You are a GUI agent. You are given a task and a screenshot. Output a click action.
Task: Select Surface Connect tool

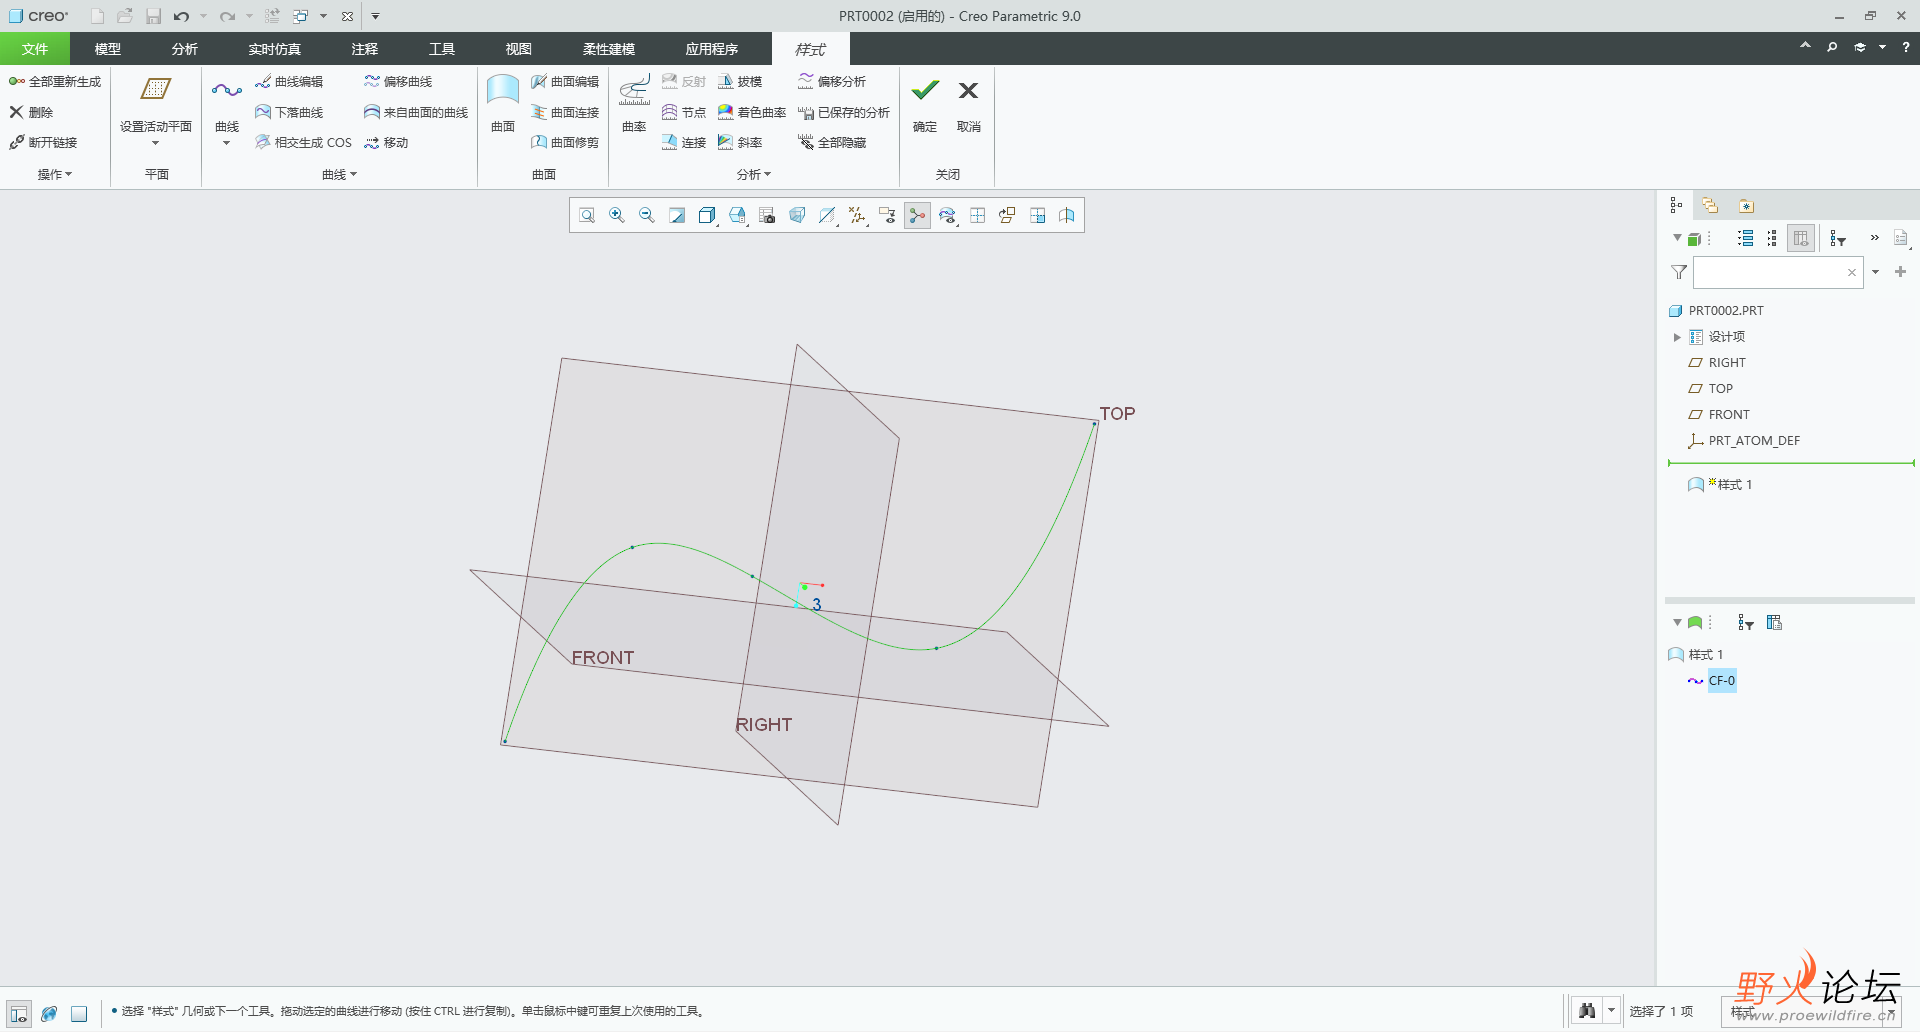565,112
